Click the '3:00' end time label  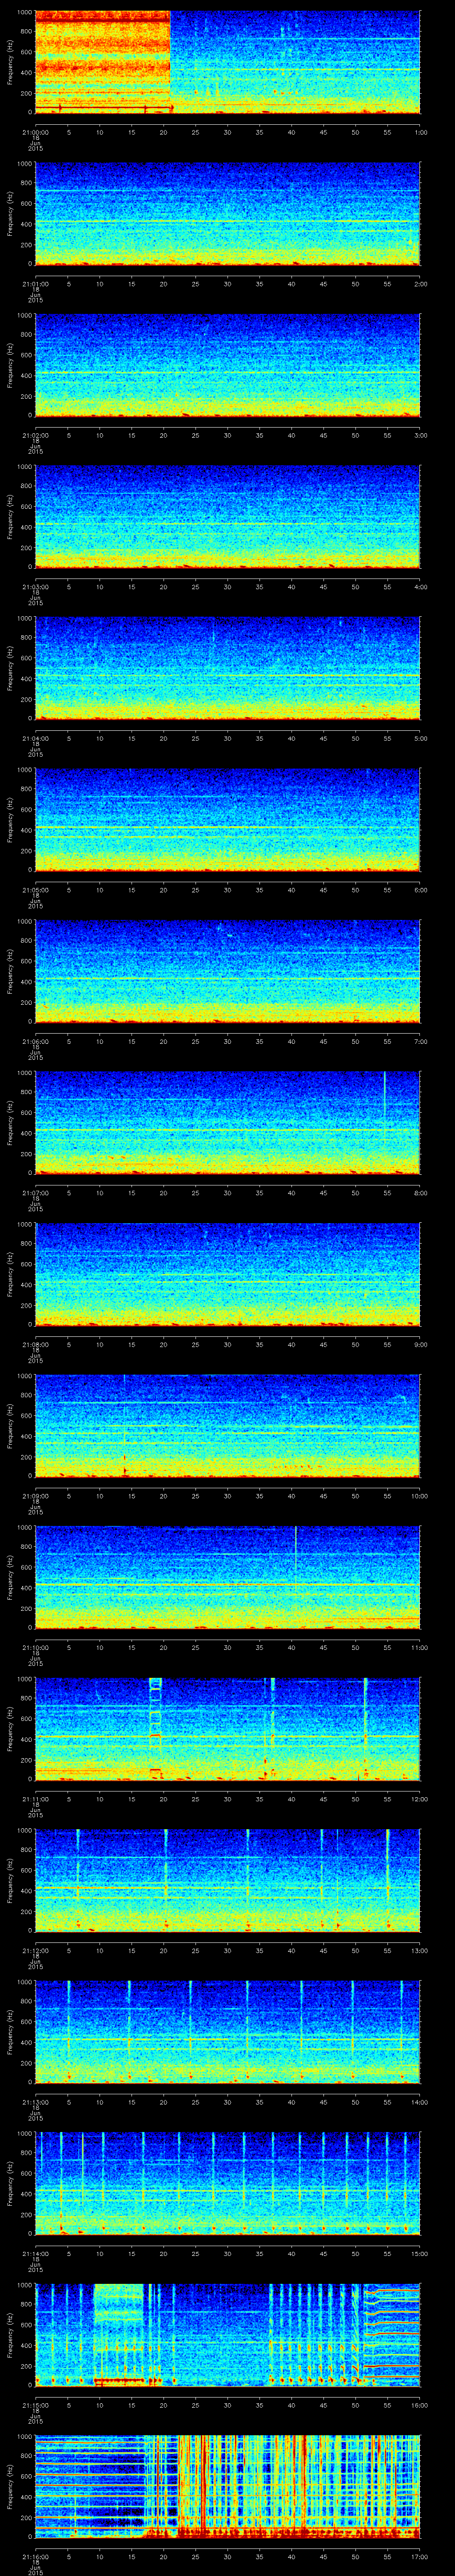point(421,435)
